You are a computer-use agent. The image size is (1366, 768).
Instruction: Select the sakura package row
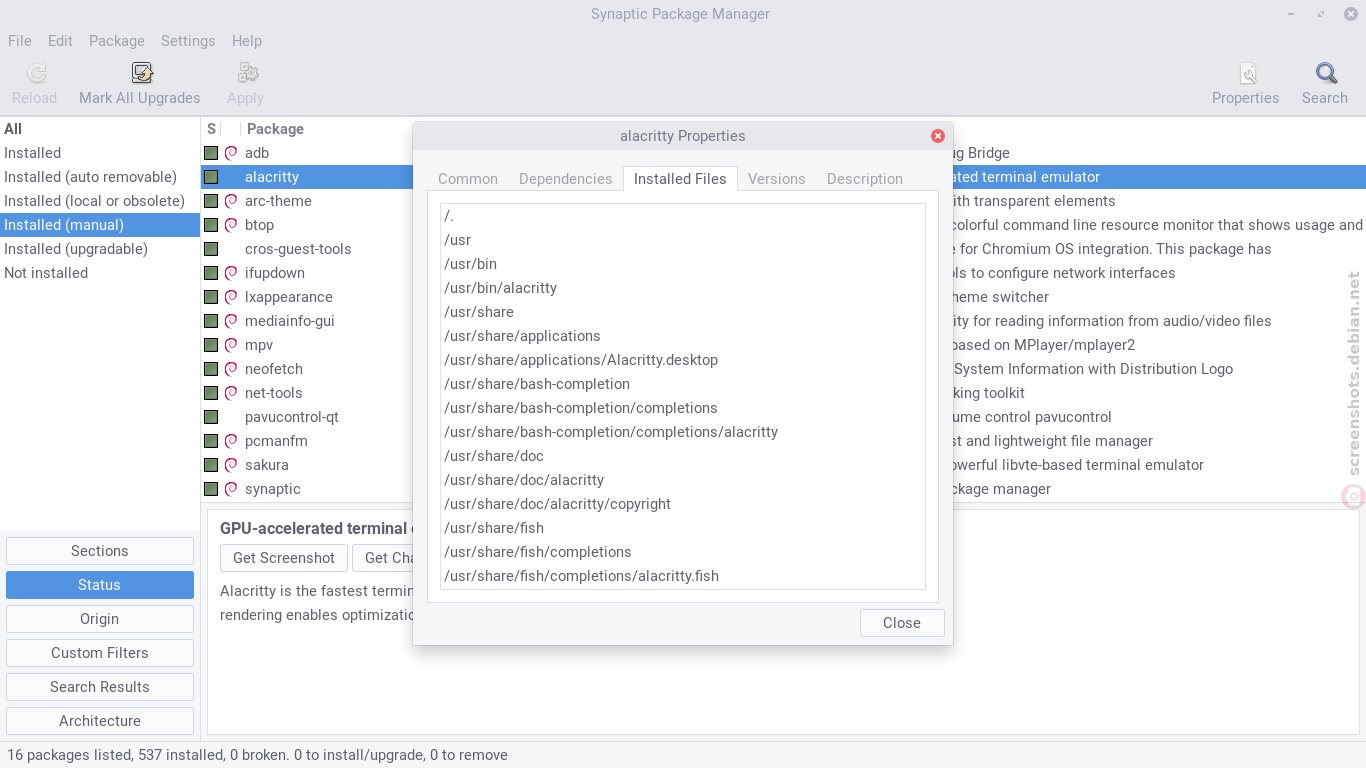coord(308,465)
